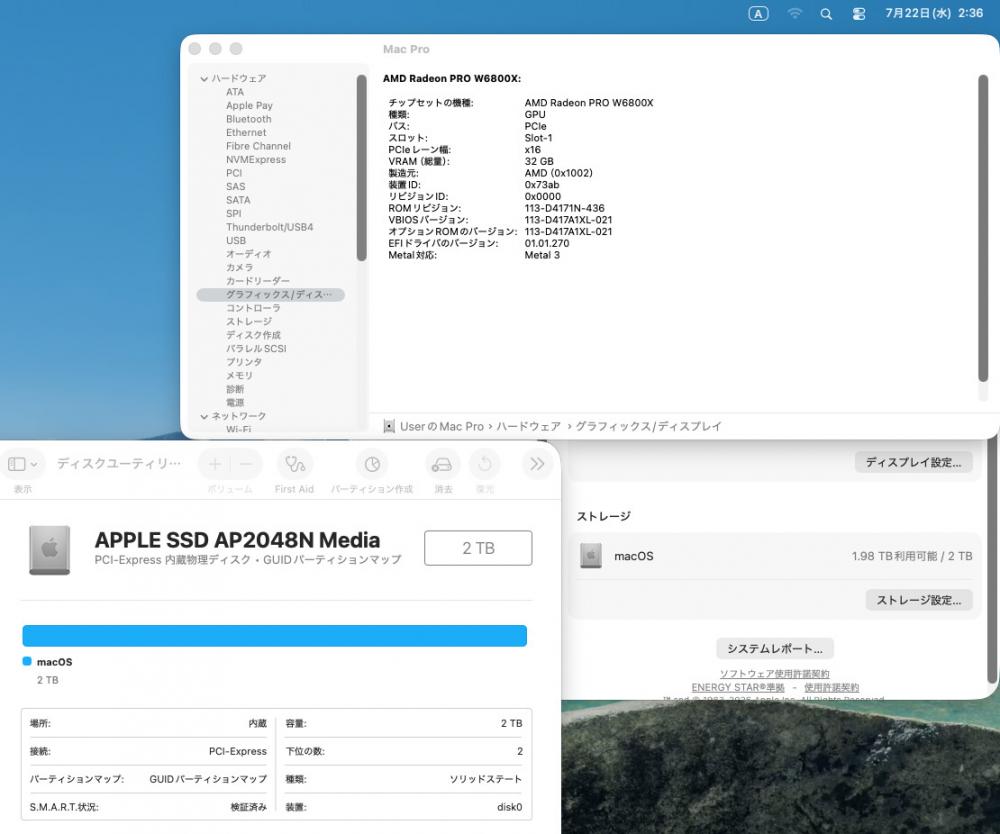
Task: Select 電源 in the sidebar
Action: [x=235, y=402]
